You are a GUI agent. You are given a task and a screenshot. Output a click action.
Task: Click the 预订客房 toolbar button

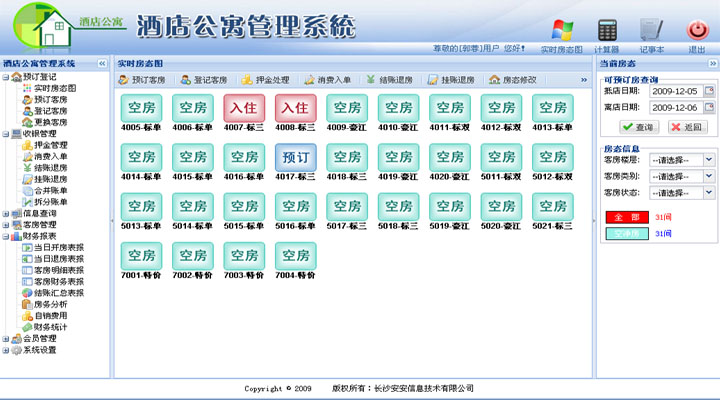click(142, 80)
